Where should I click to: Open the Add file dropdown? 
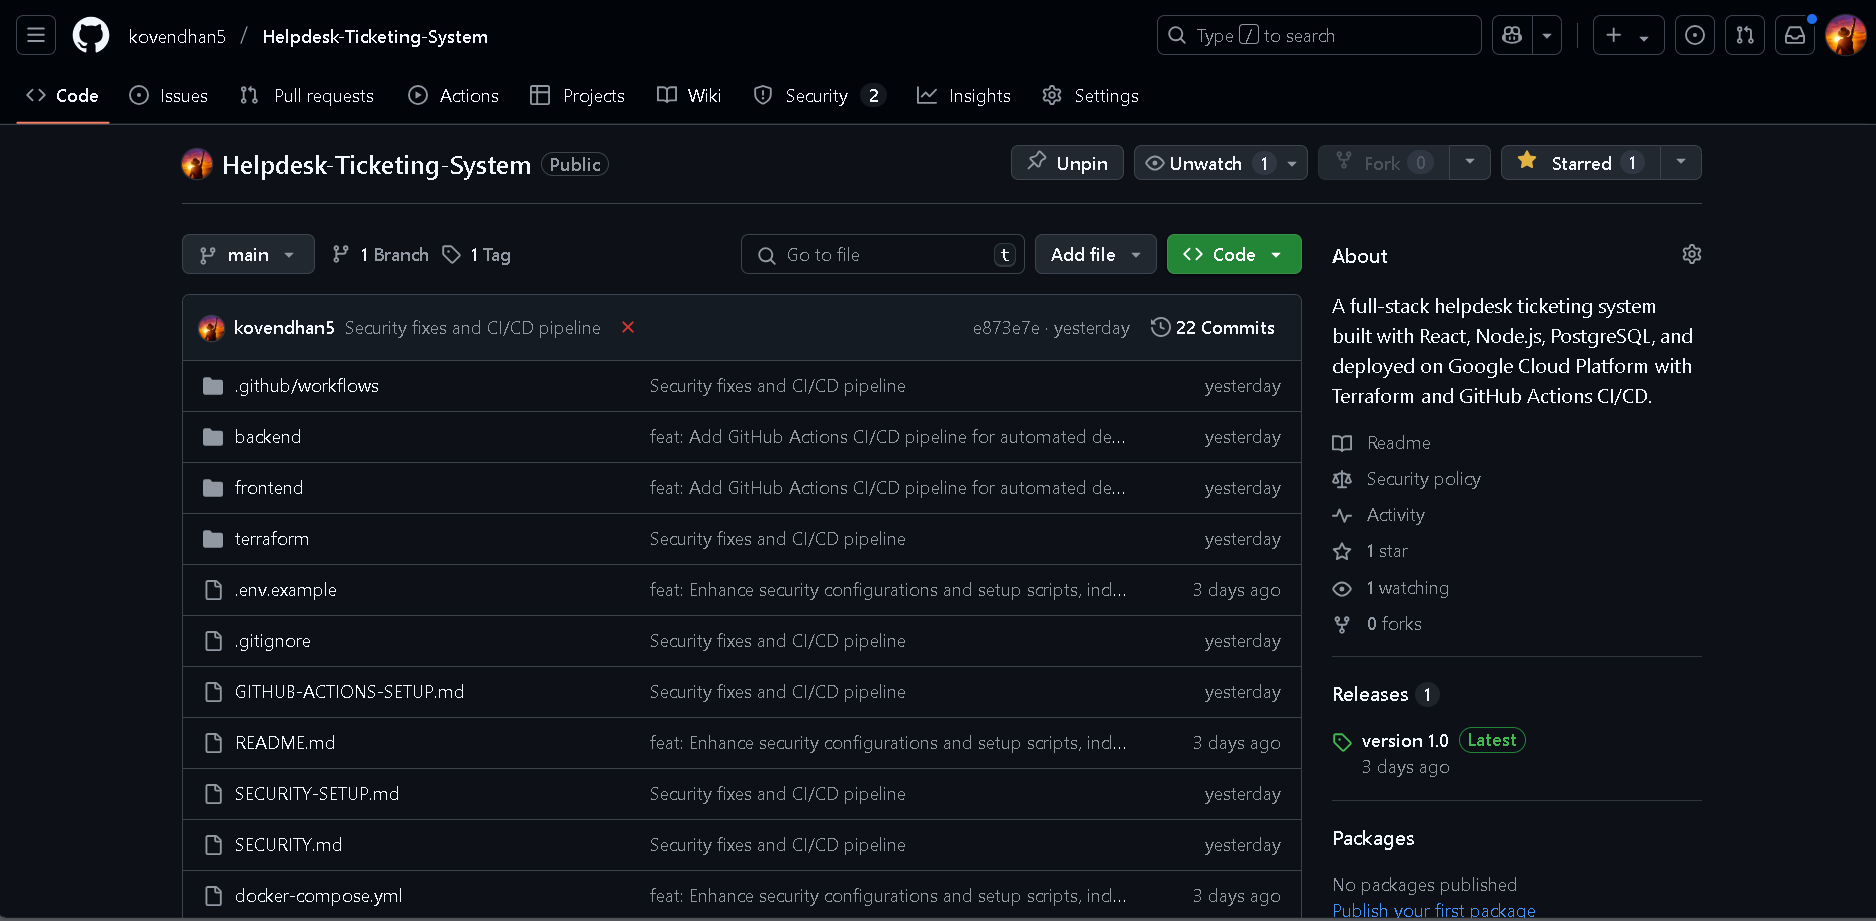(x=1095, y=255)
